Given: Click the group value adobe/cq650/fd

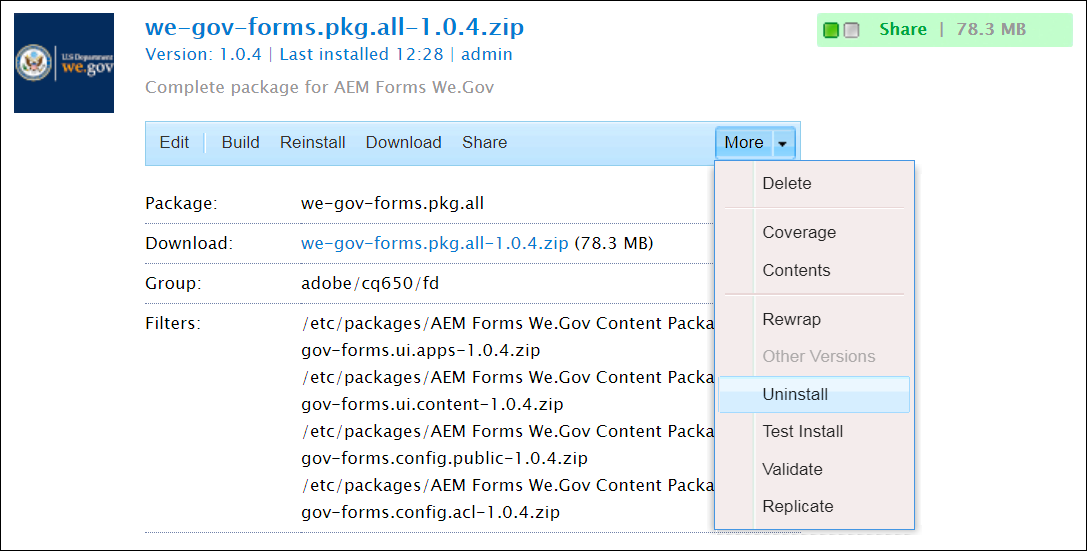Looking at the screenshot, I should pos(370,283).
